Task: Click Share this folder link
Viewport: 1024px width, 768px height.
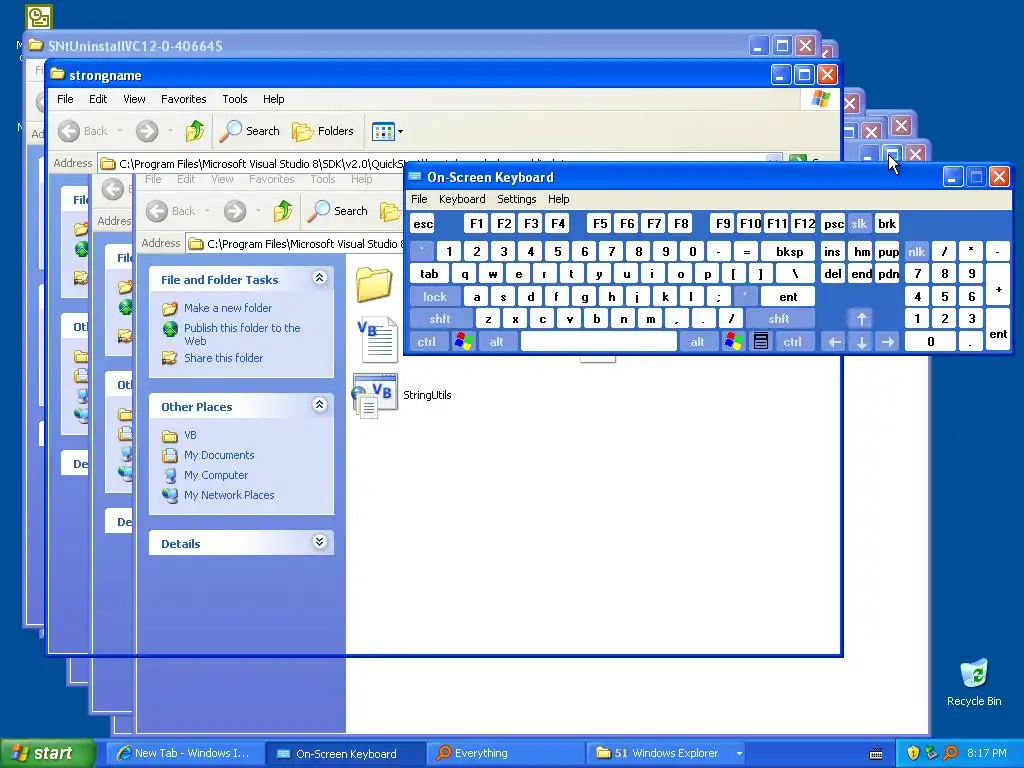Action: tap(223, 358)
